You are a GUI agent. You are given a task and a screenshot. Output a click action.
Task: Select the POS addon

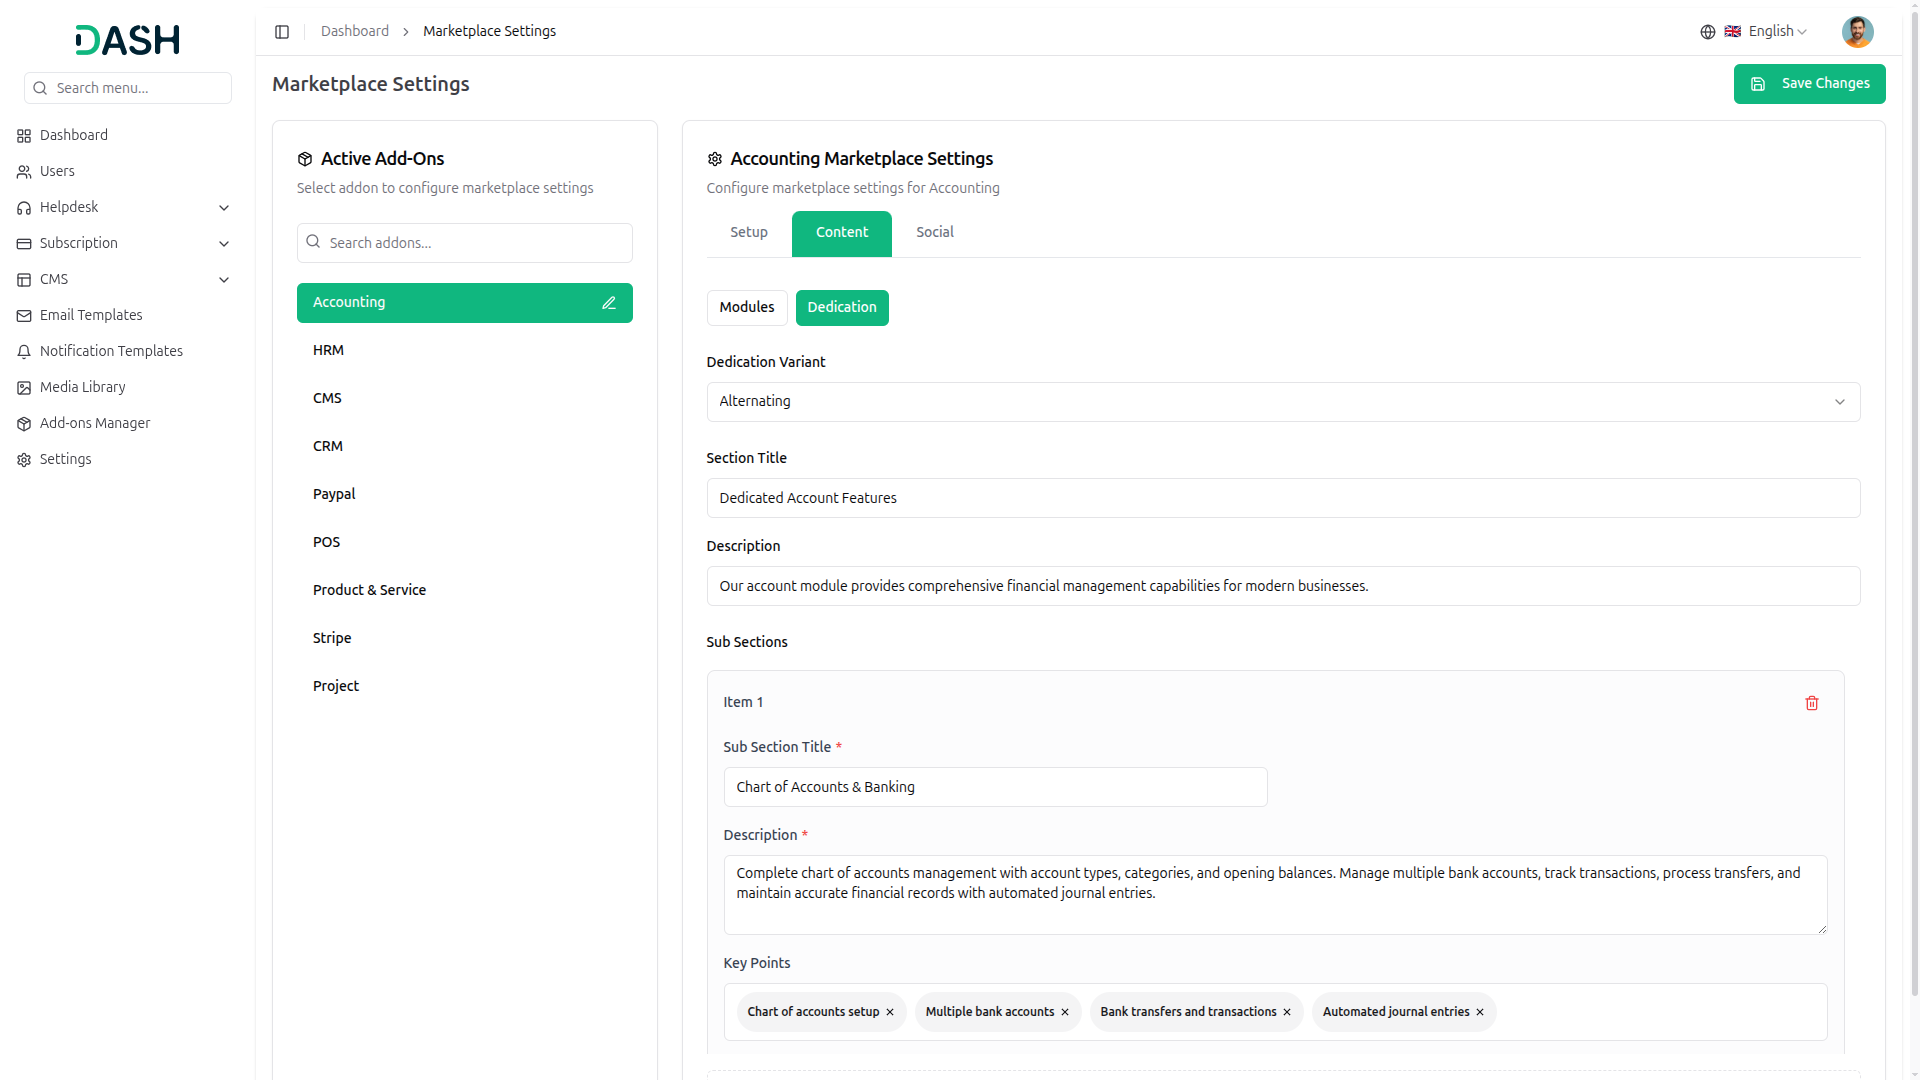(465, 543)
